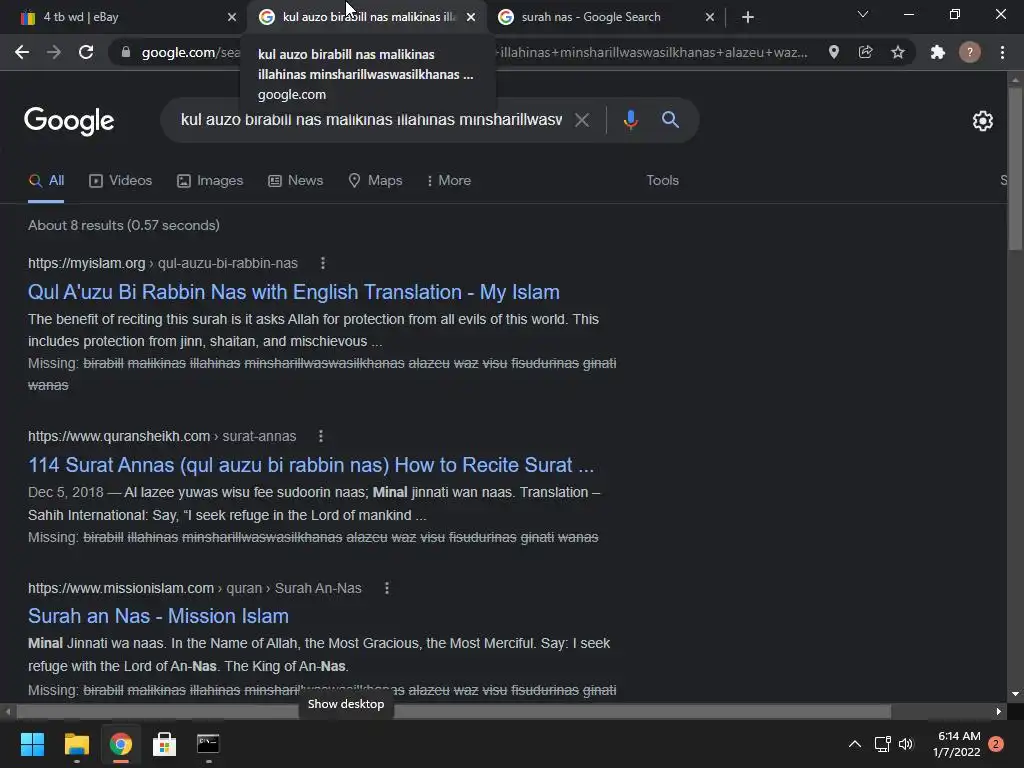The image size is (1024, 768).
Task: Open a new browser tab
Action: [x=748, y=17]
